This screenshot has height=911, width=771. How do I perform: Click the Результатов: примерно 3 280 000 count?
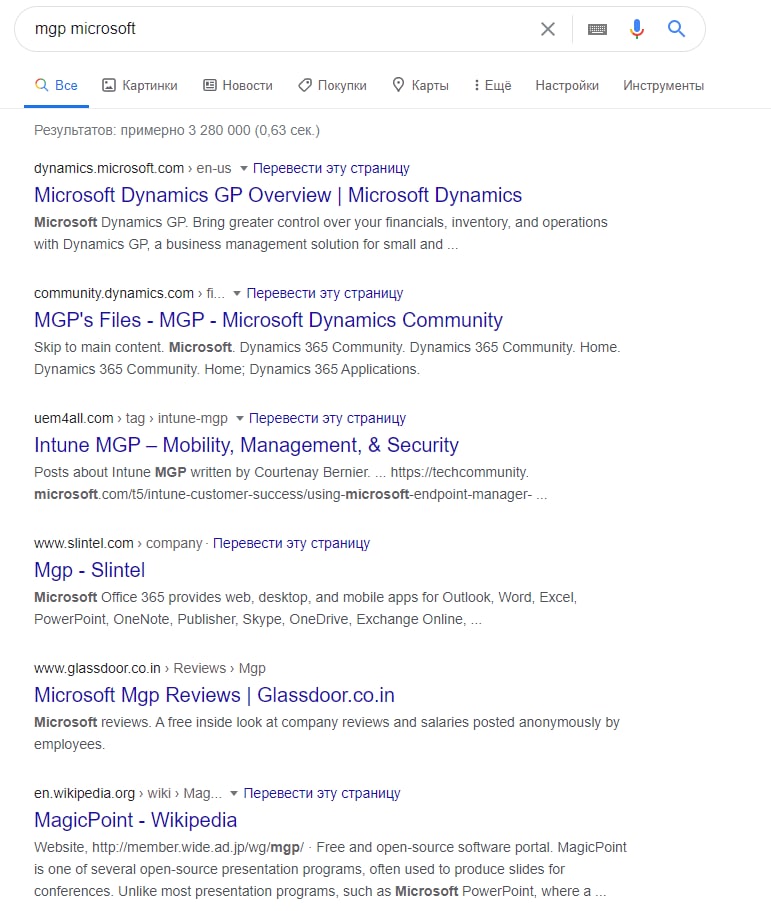177,130
